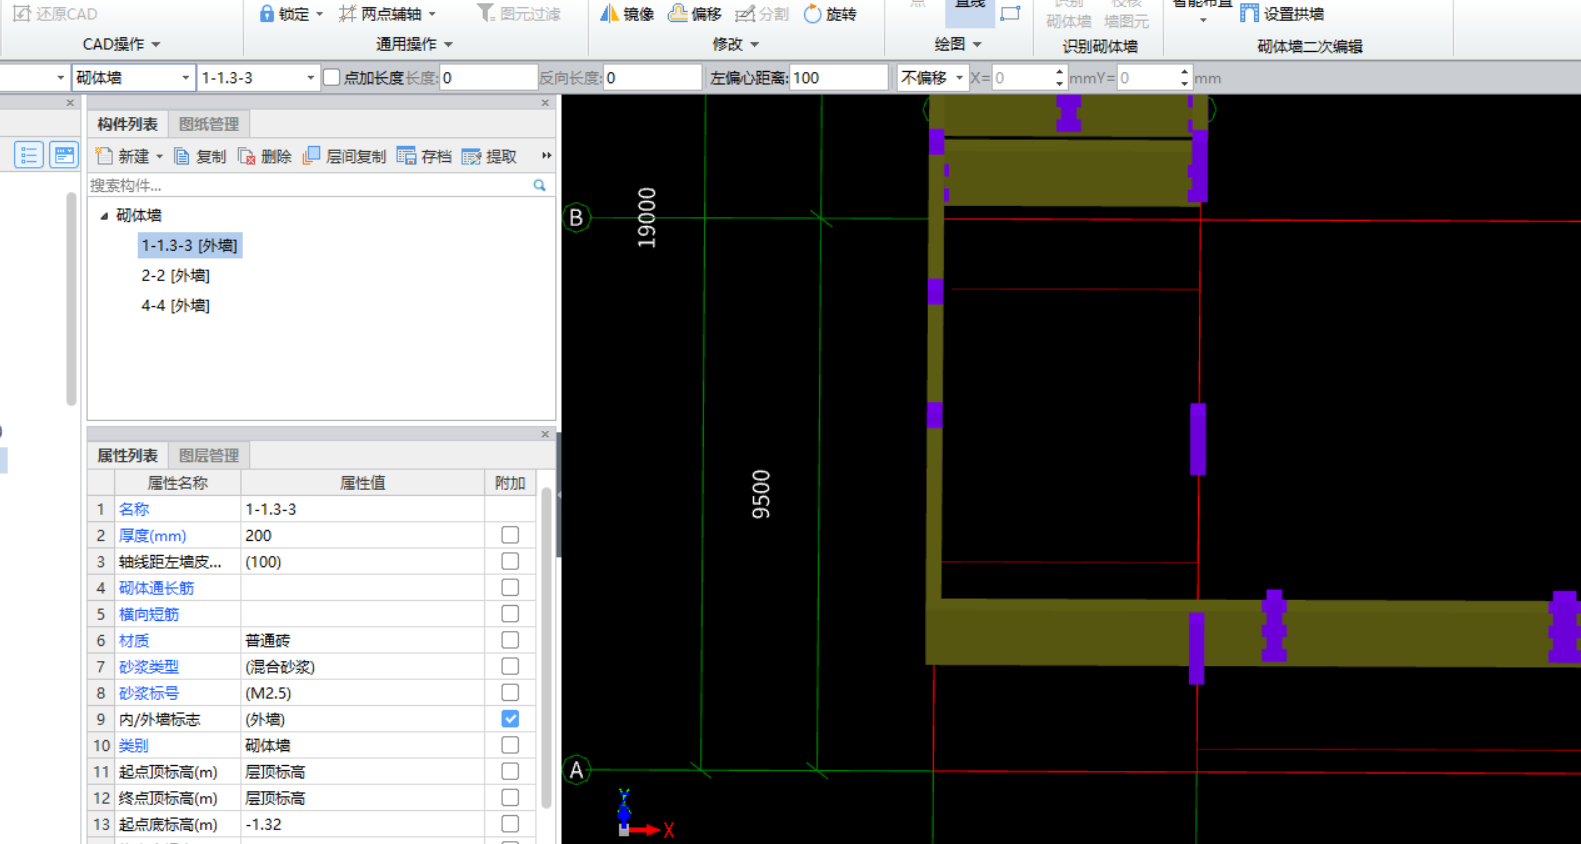Switch to the 图纸管理 tab
The image size is (1581, 844).
point(209,124)
